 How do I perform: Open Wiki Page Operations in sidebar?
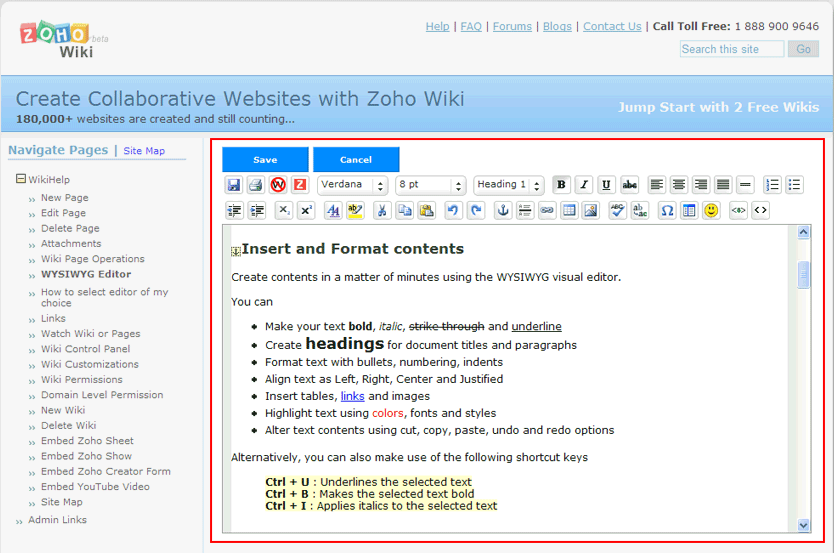pos(93,259)
